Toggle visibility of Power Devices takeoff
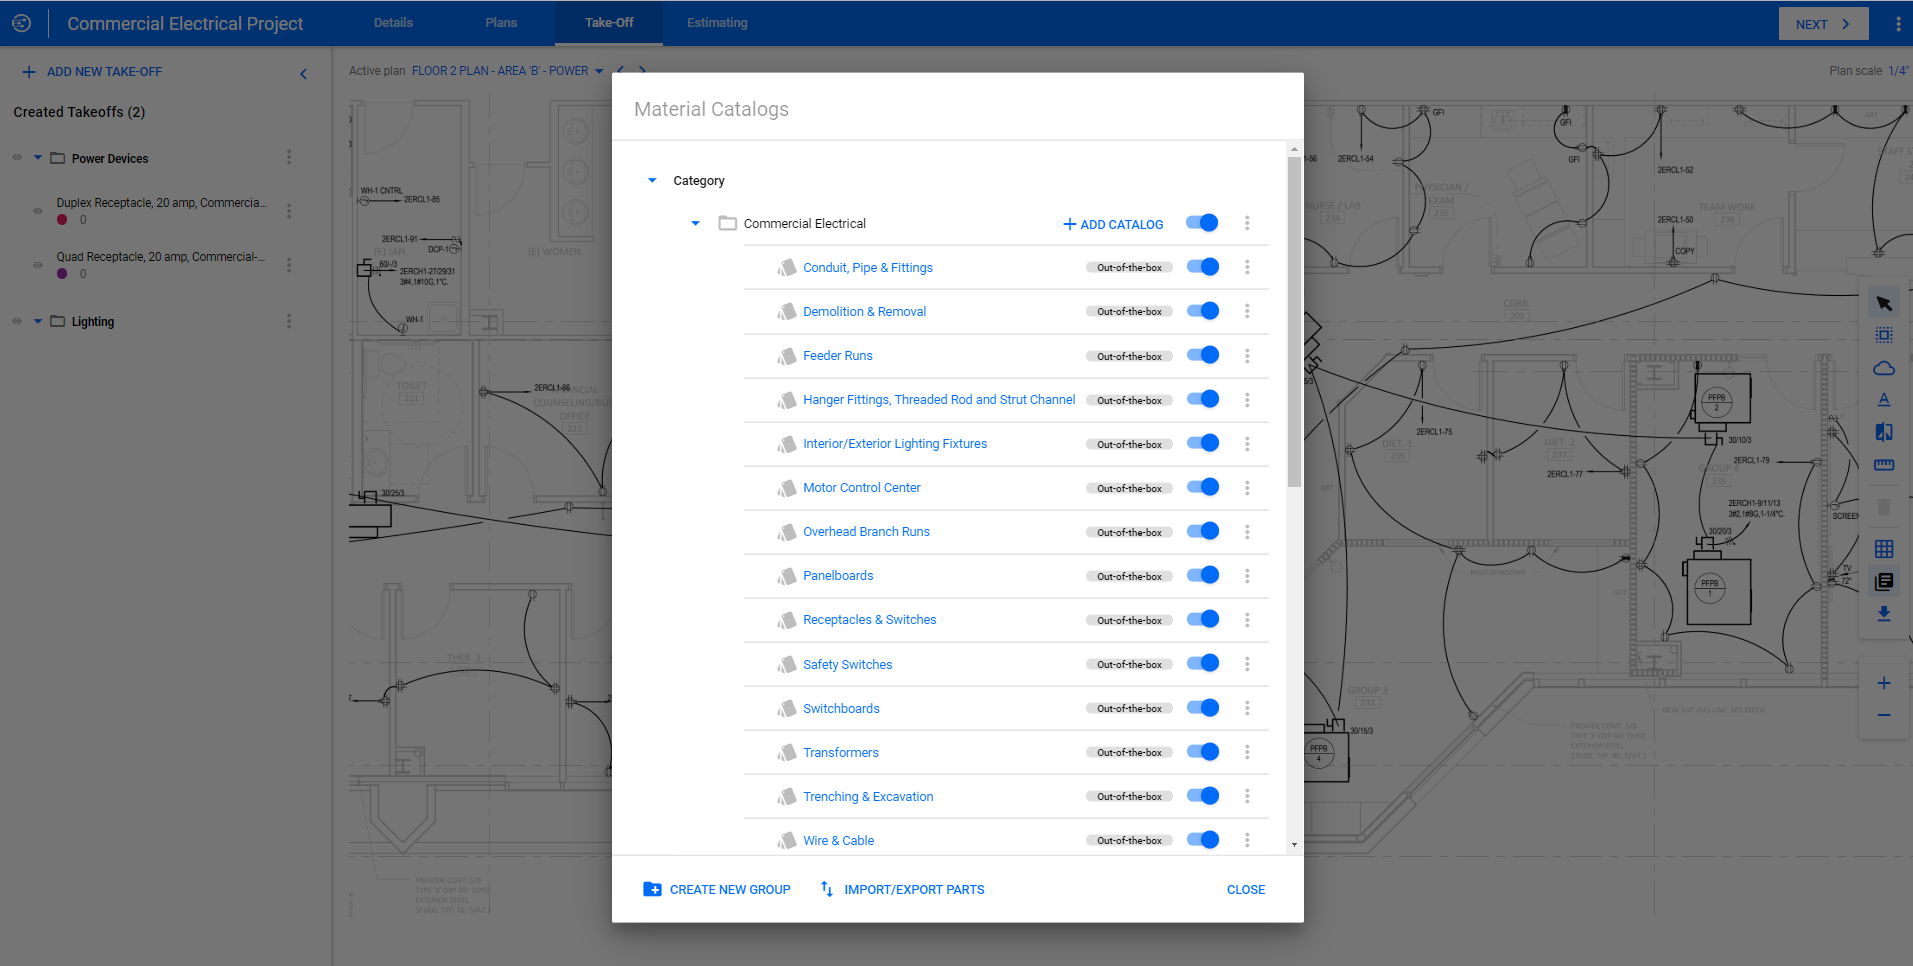1913x966 pixels. point(17,157)
